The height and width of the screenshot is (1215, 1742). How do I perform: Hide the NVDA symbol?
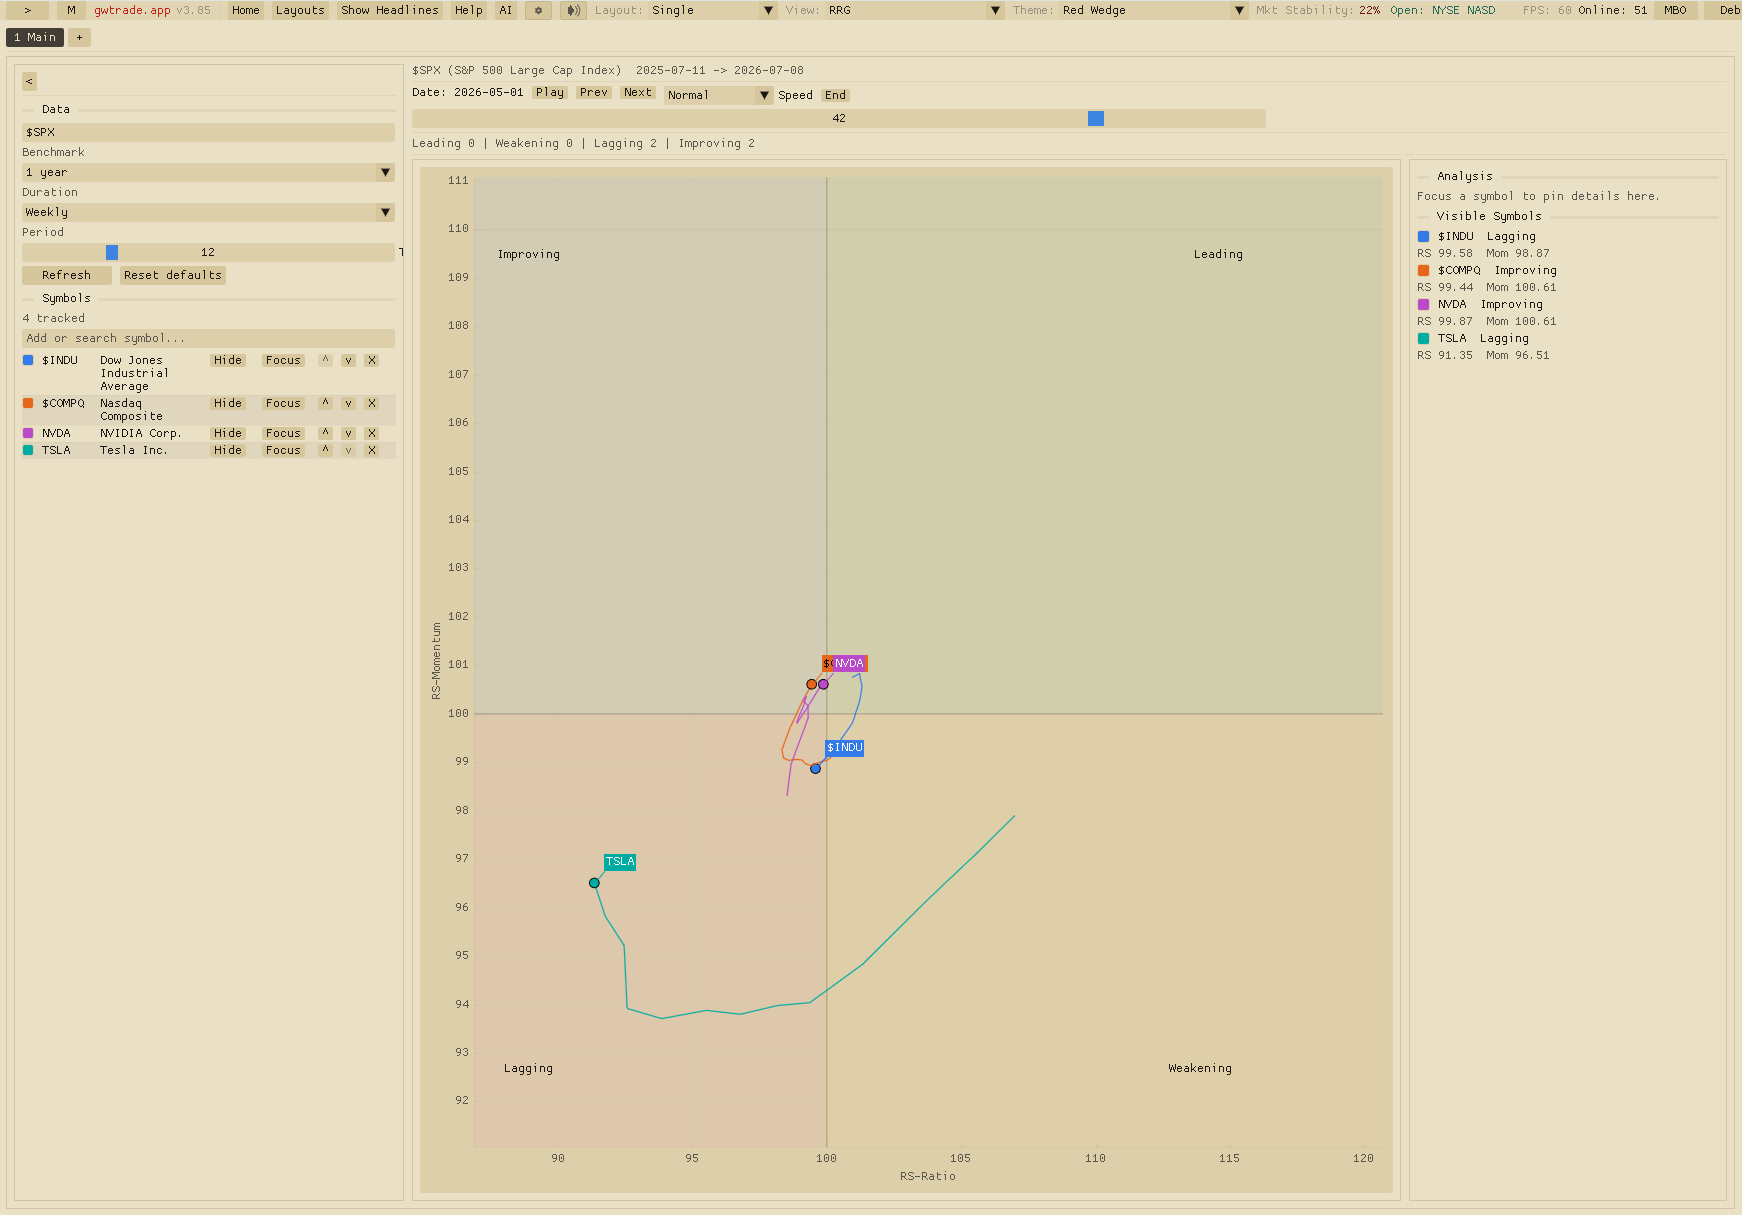228,433
